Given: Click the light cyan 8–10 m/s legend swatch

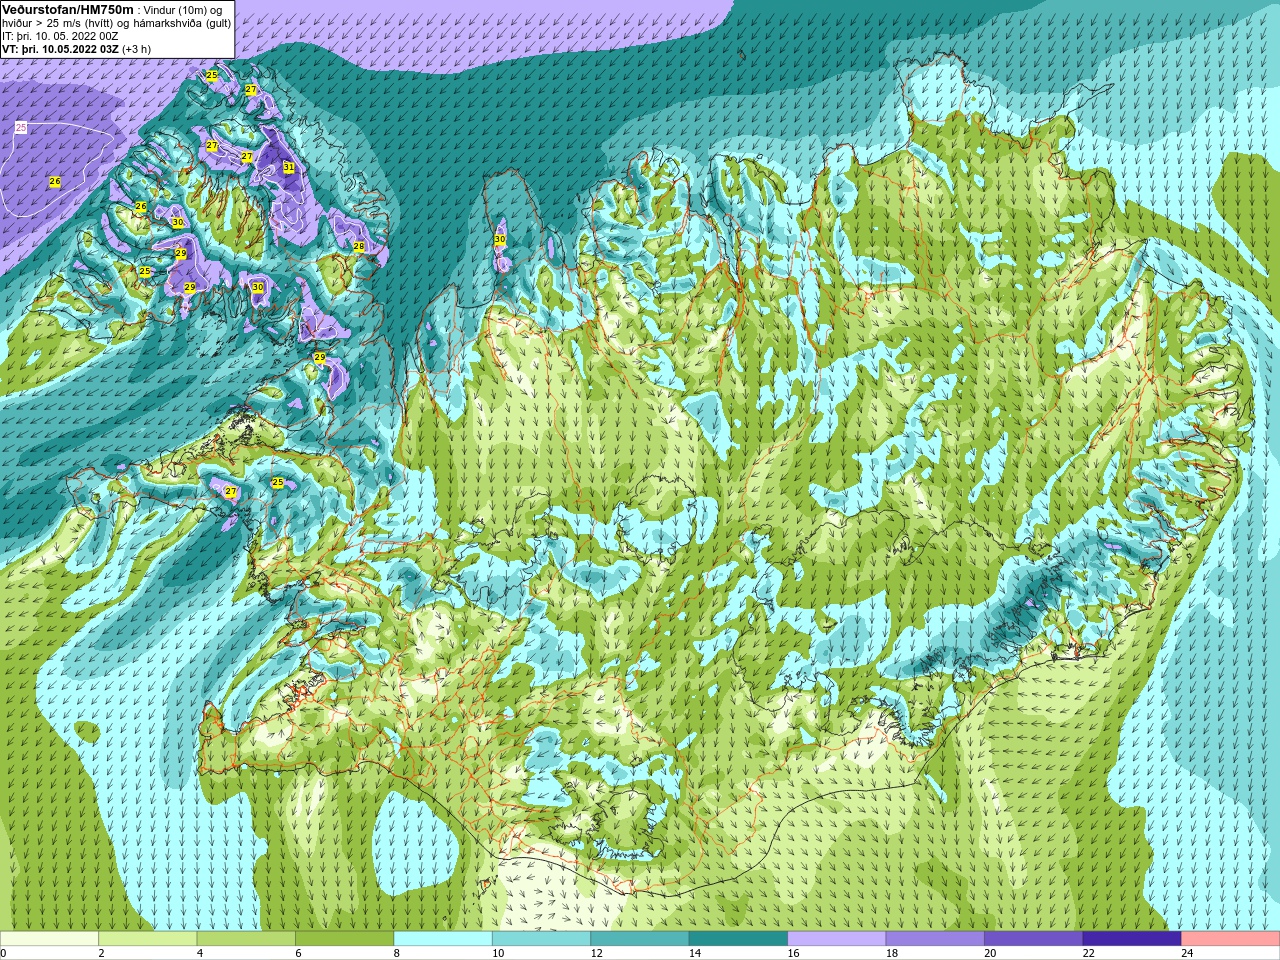Looking at the screenshot, I should (x=443, y=939).
